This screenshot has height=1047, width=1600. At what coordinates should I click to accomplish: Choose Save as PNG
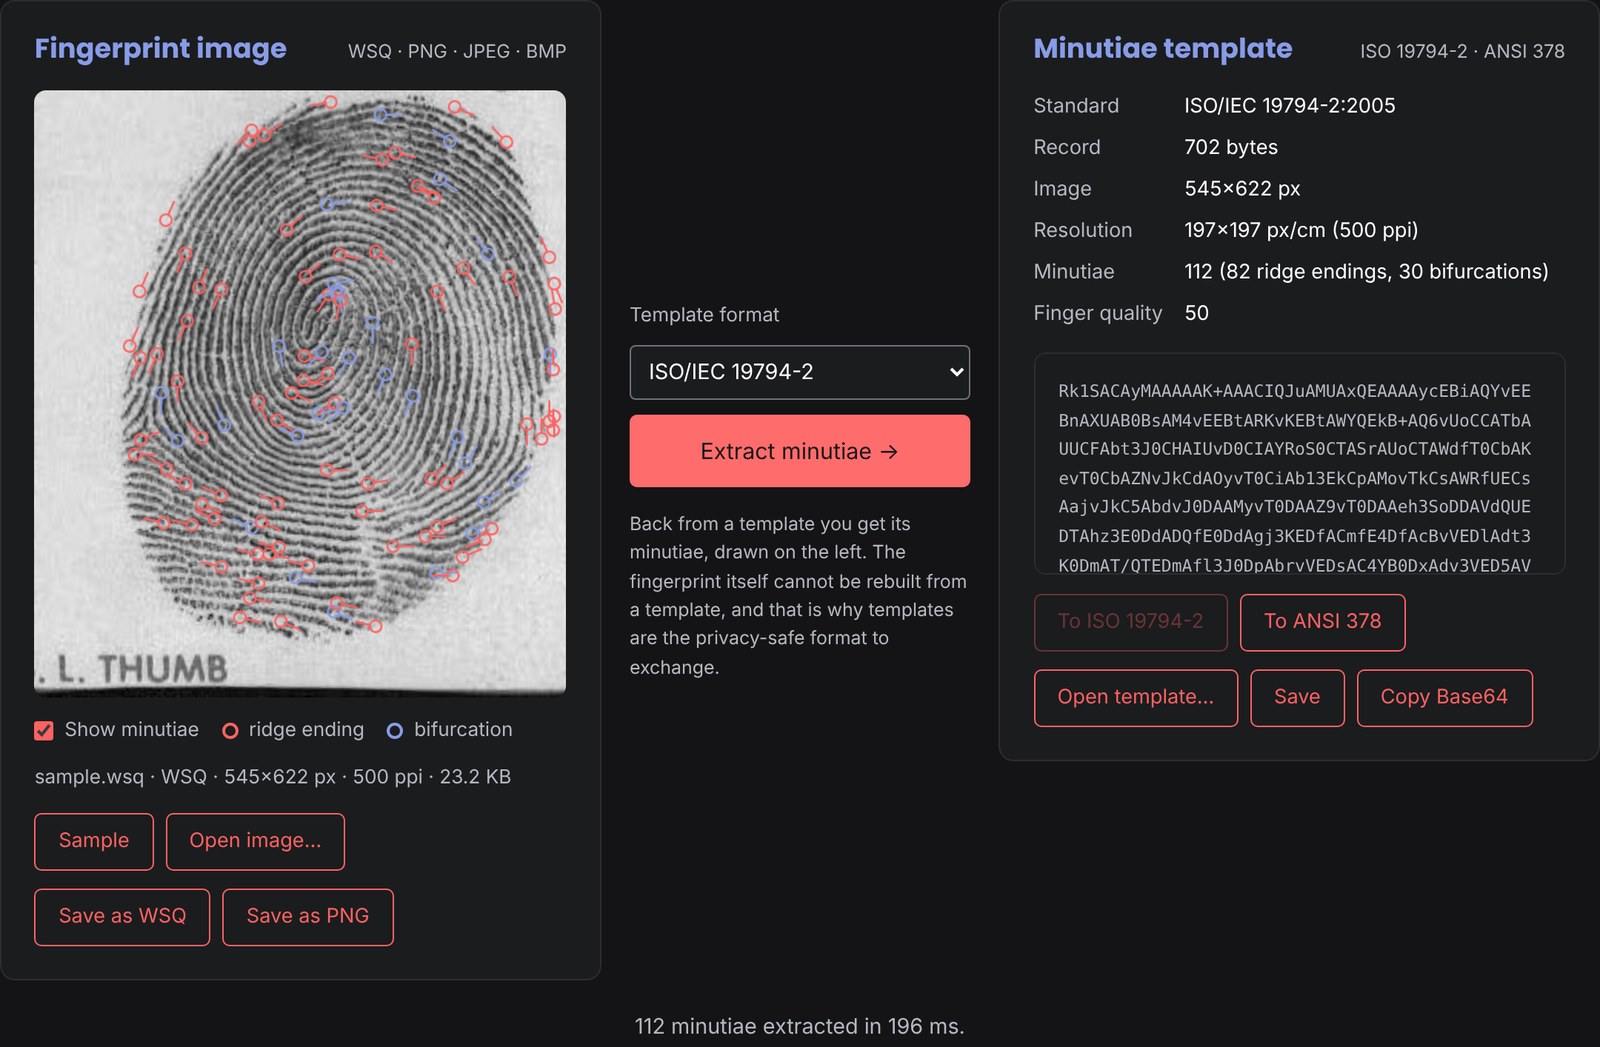coord(308,916)
